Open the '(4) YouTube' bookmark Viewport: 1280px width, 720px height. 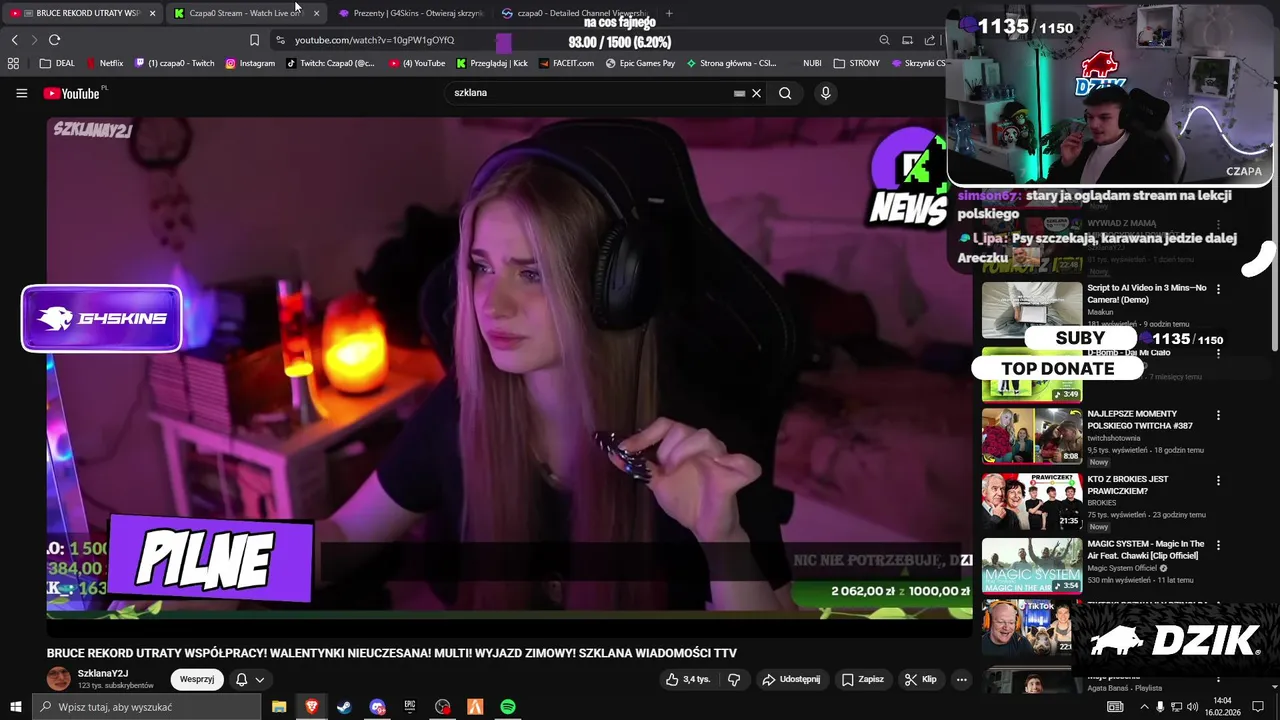coord(417,63)
